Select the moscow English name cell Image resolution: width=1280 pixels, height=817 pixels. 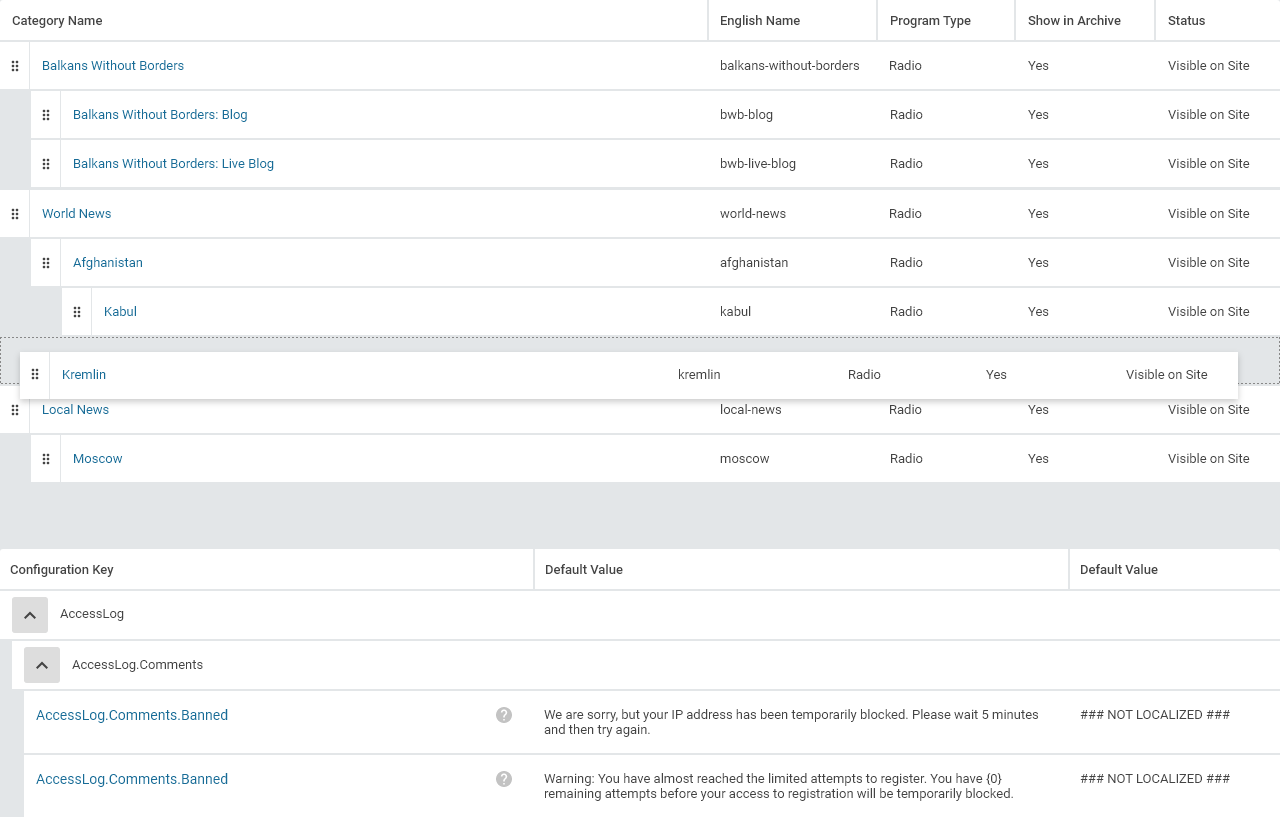coord(745,459)
